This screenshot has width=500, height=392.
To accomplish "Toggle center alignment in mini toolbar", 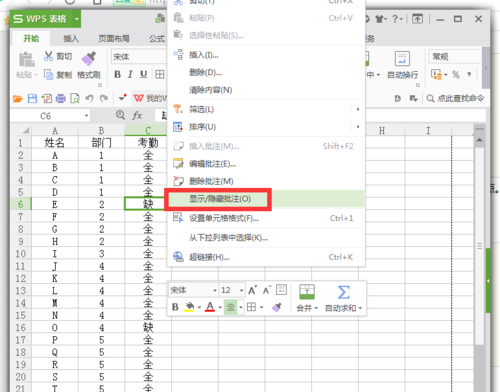I will coord(231,307).
